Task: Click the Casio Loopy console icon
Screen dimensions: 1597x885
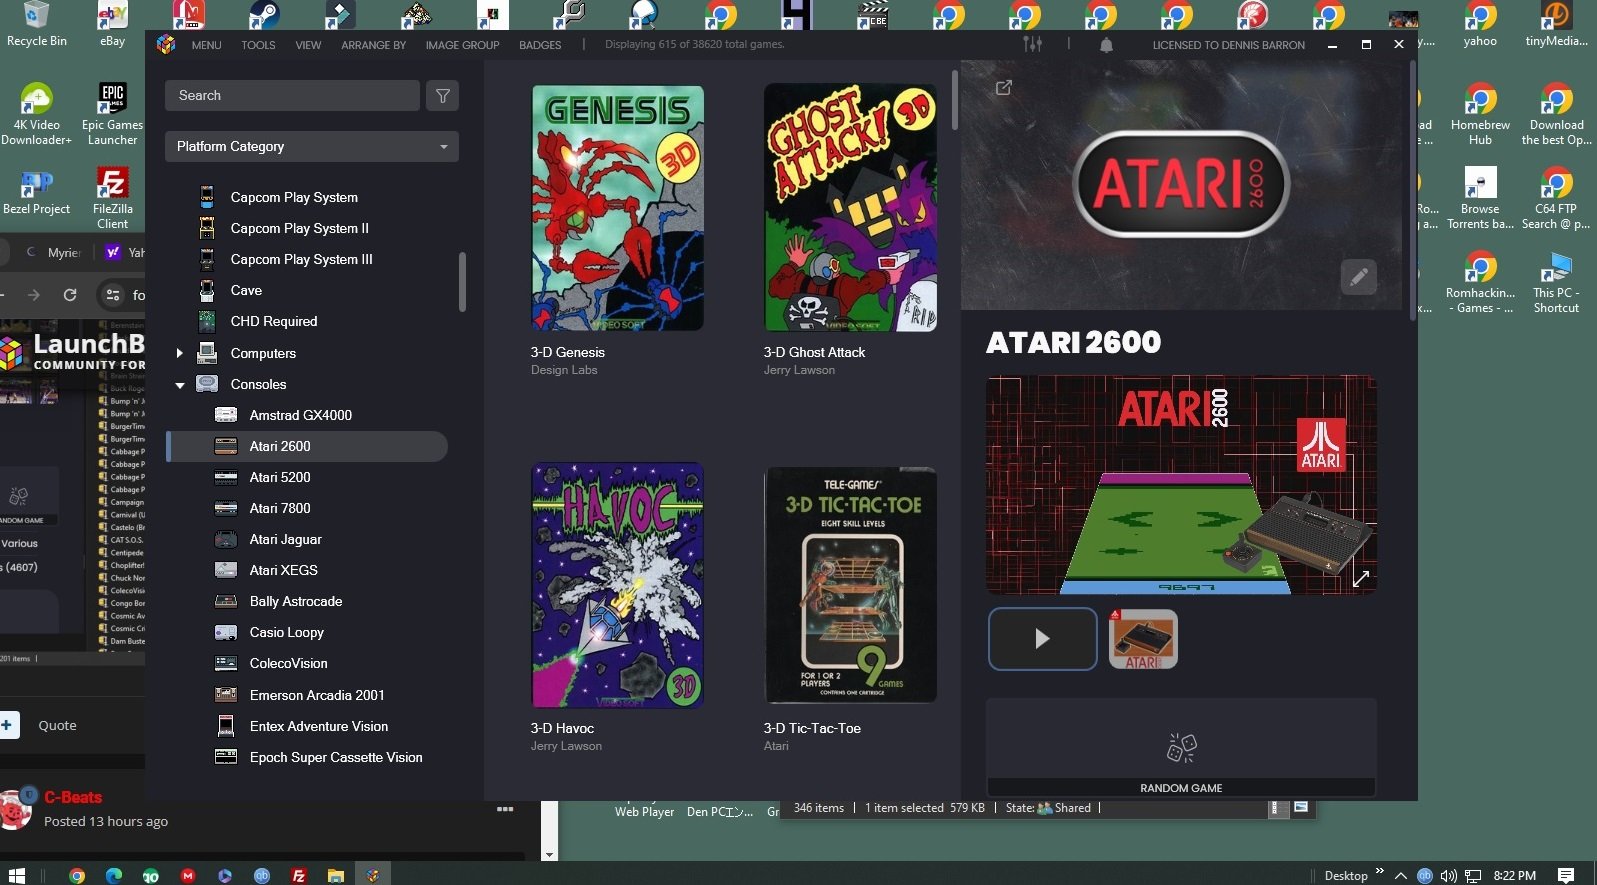Action: (226, 632)
